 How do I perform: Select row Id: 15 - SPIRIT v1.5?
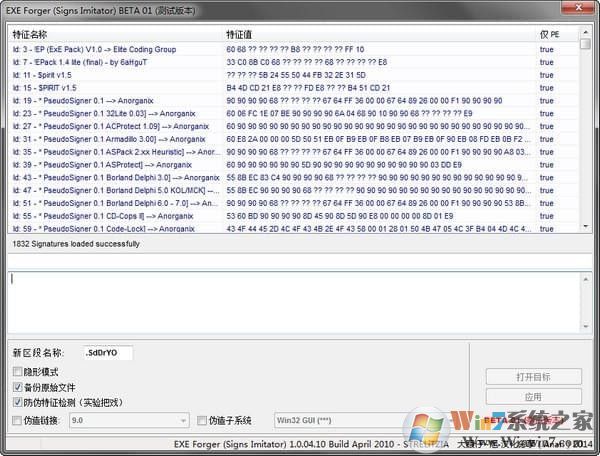(293, 88)
